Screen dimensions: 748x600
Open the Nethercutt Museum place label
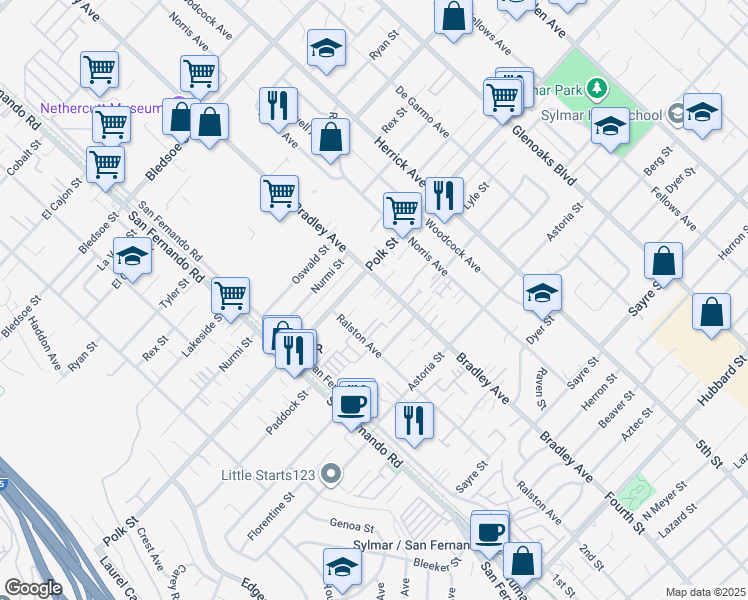[101, 108]
